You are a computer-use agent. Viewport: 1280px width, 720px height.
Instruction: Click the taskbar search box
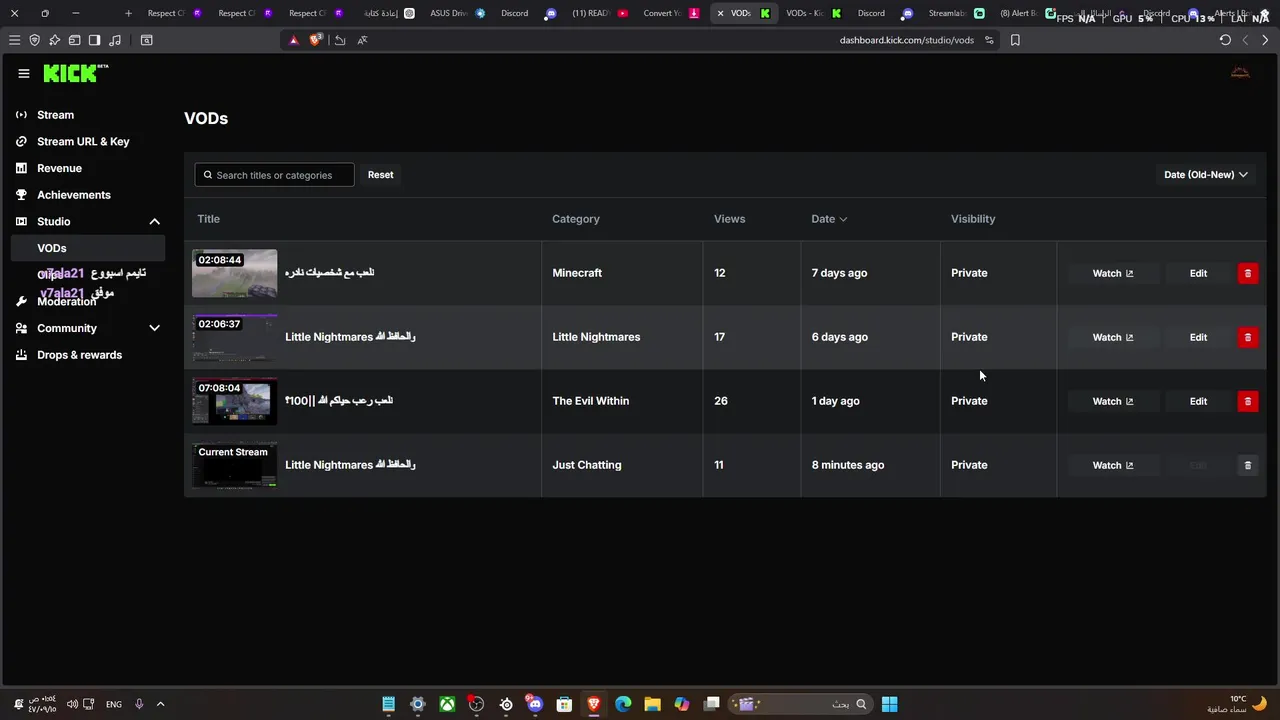point(800,704)
